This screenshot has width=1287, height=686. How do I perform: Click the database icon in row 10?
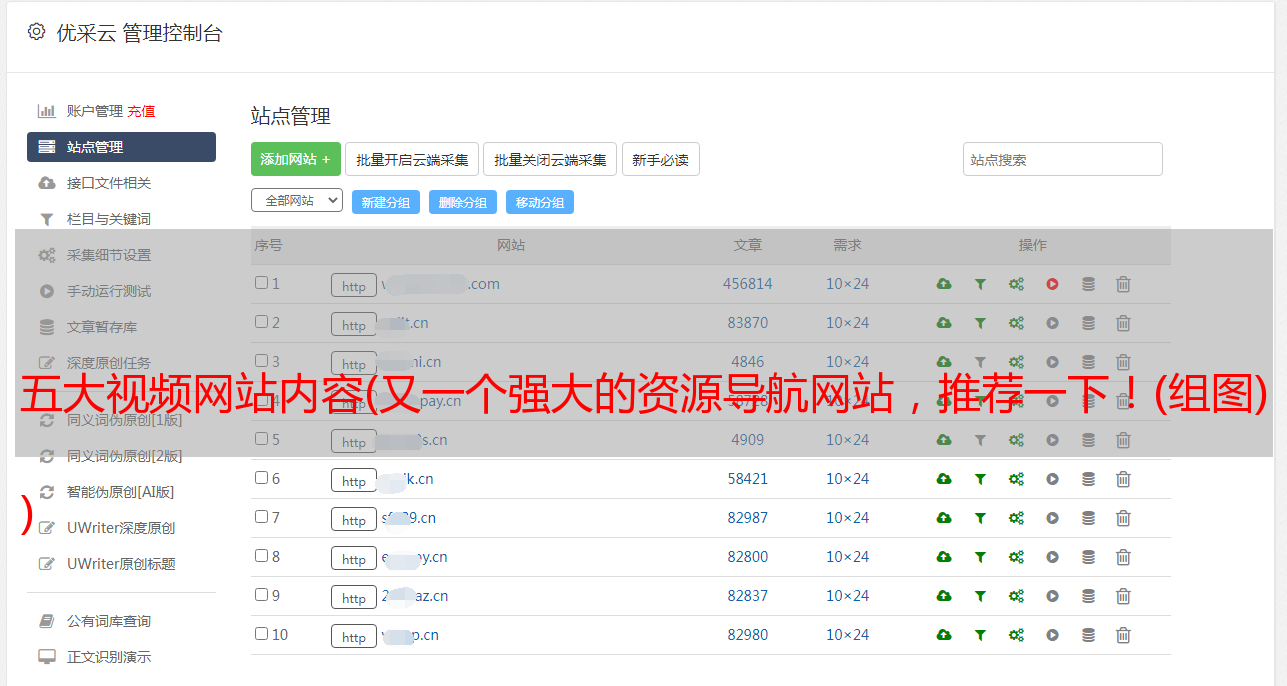click(1088, 635)
